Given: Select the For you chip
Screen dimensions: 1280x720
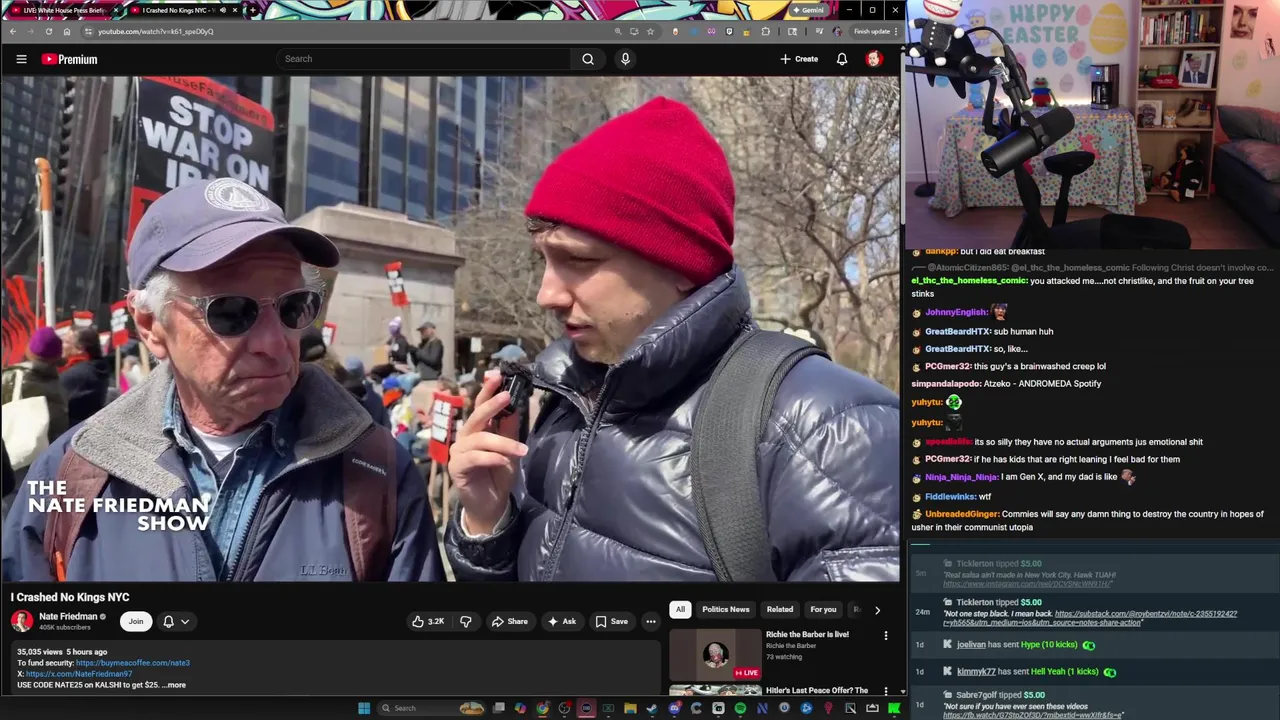Looking at the screenshot, I should (x=823, y=610).
